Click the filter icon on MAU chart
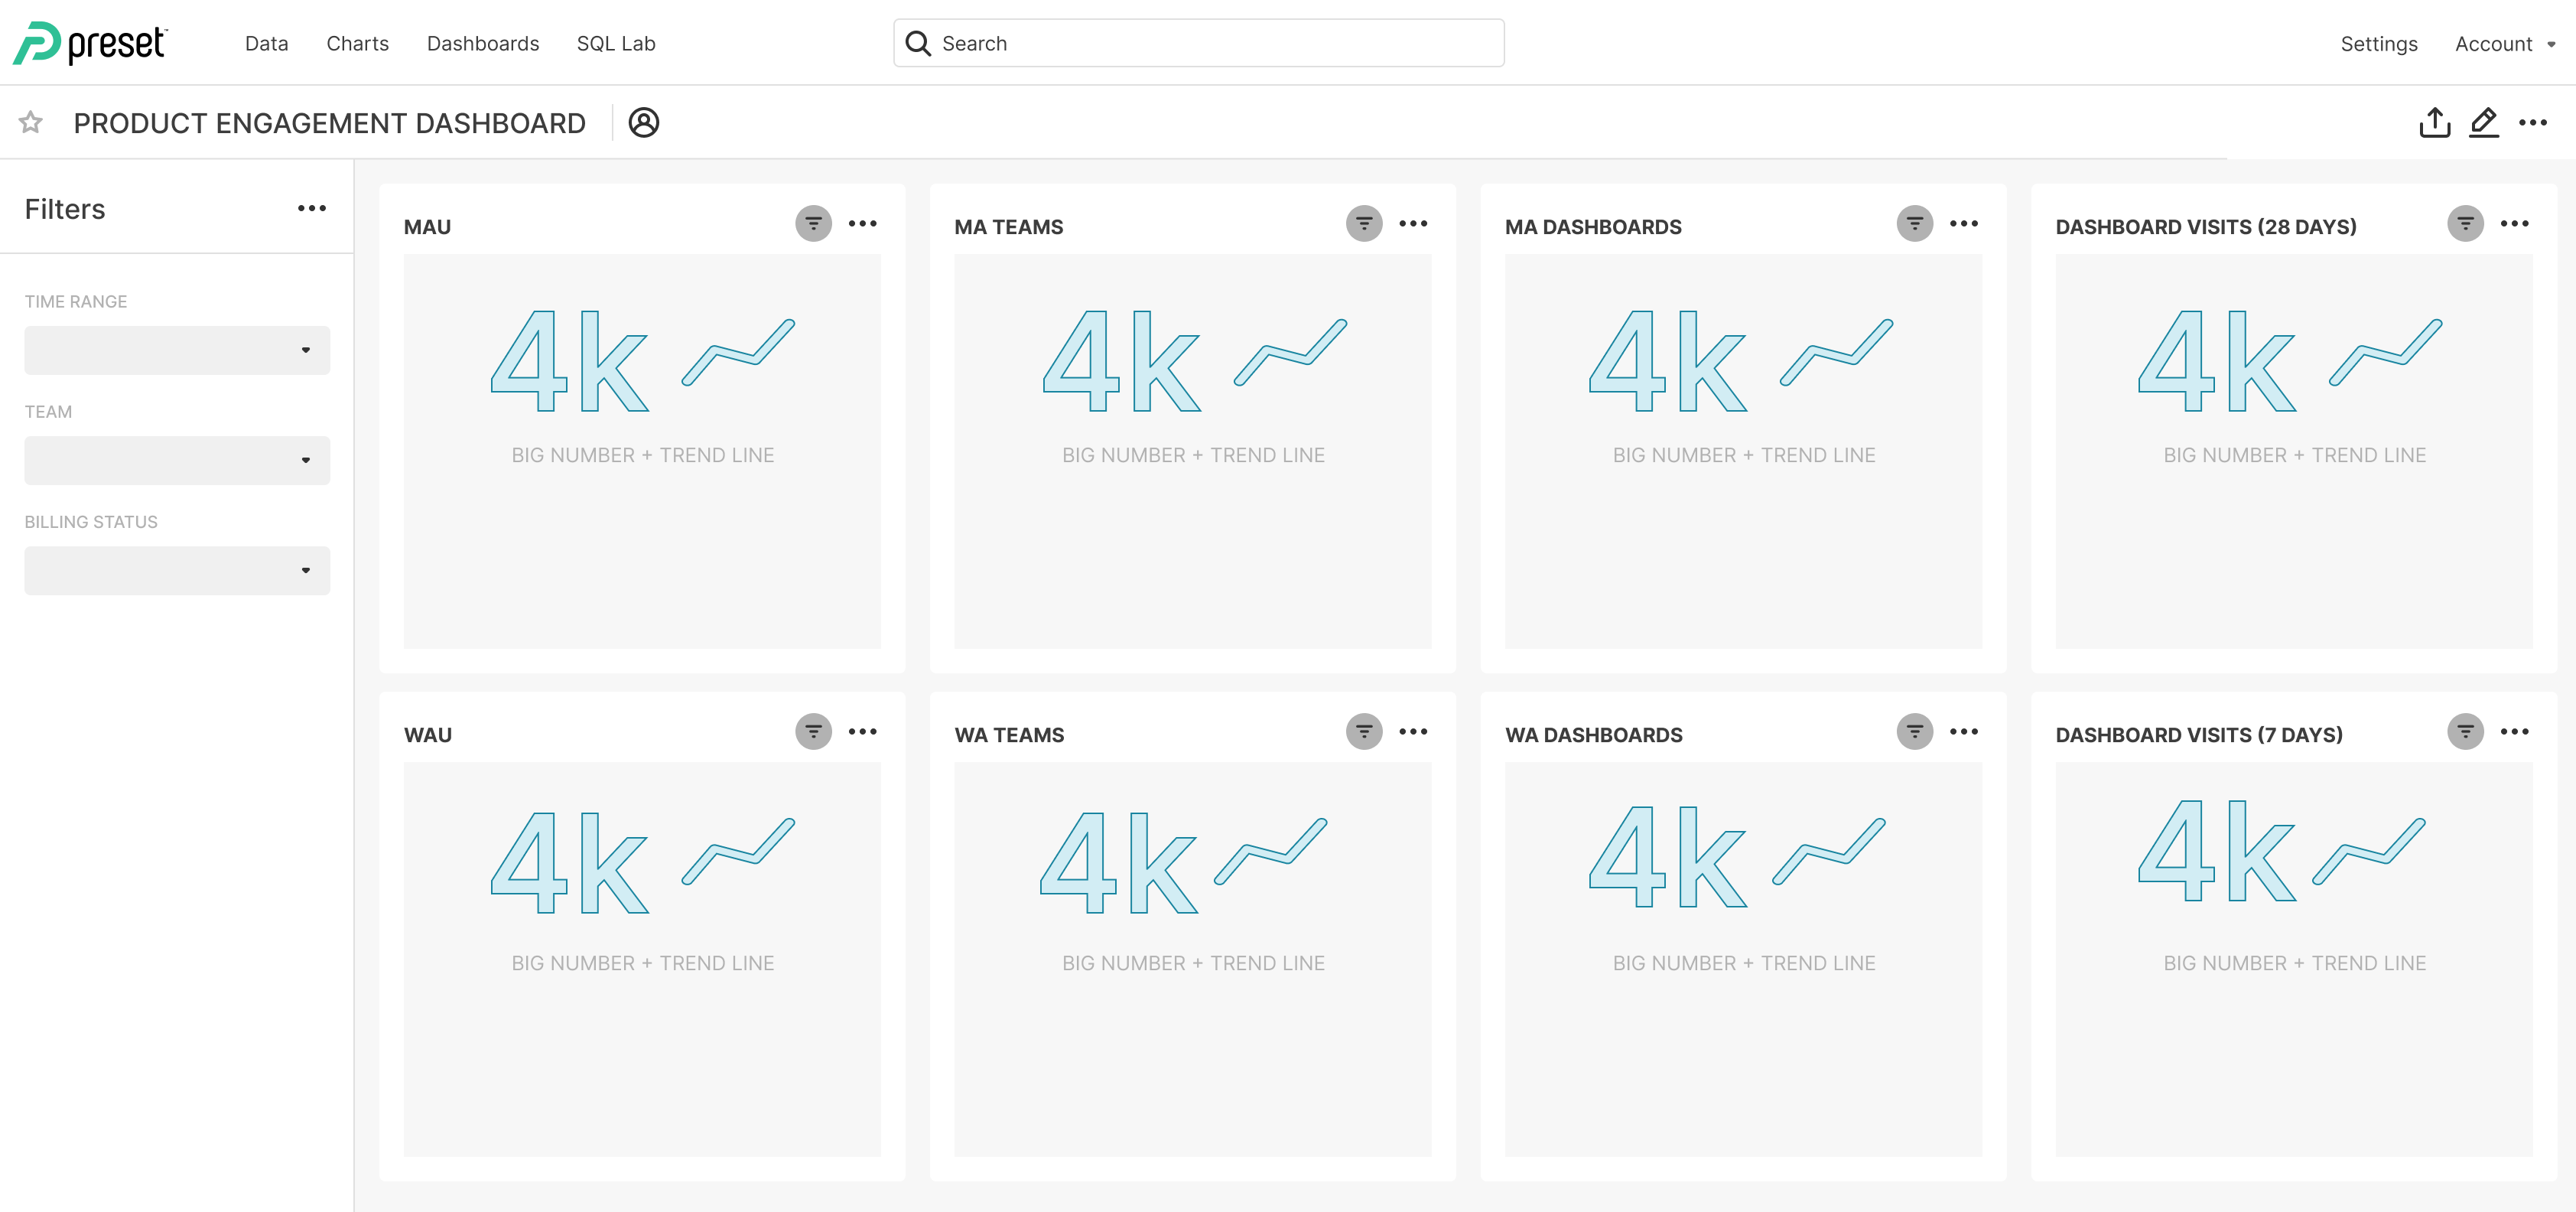Screen dimensions: 2576x1212 pos(813,223)
